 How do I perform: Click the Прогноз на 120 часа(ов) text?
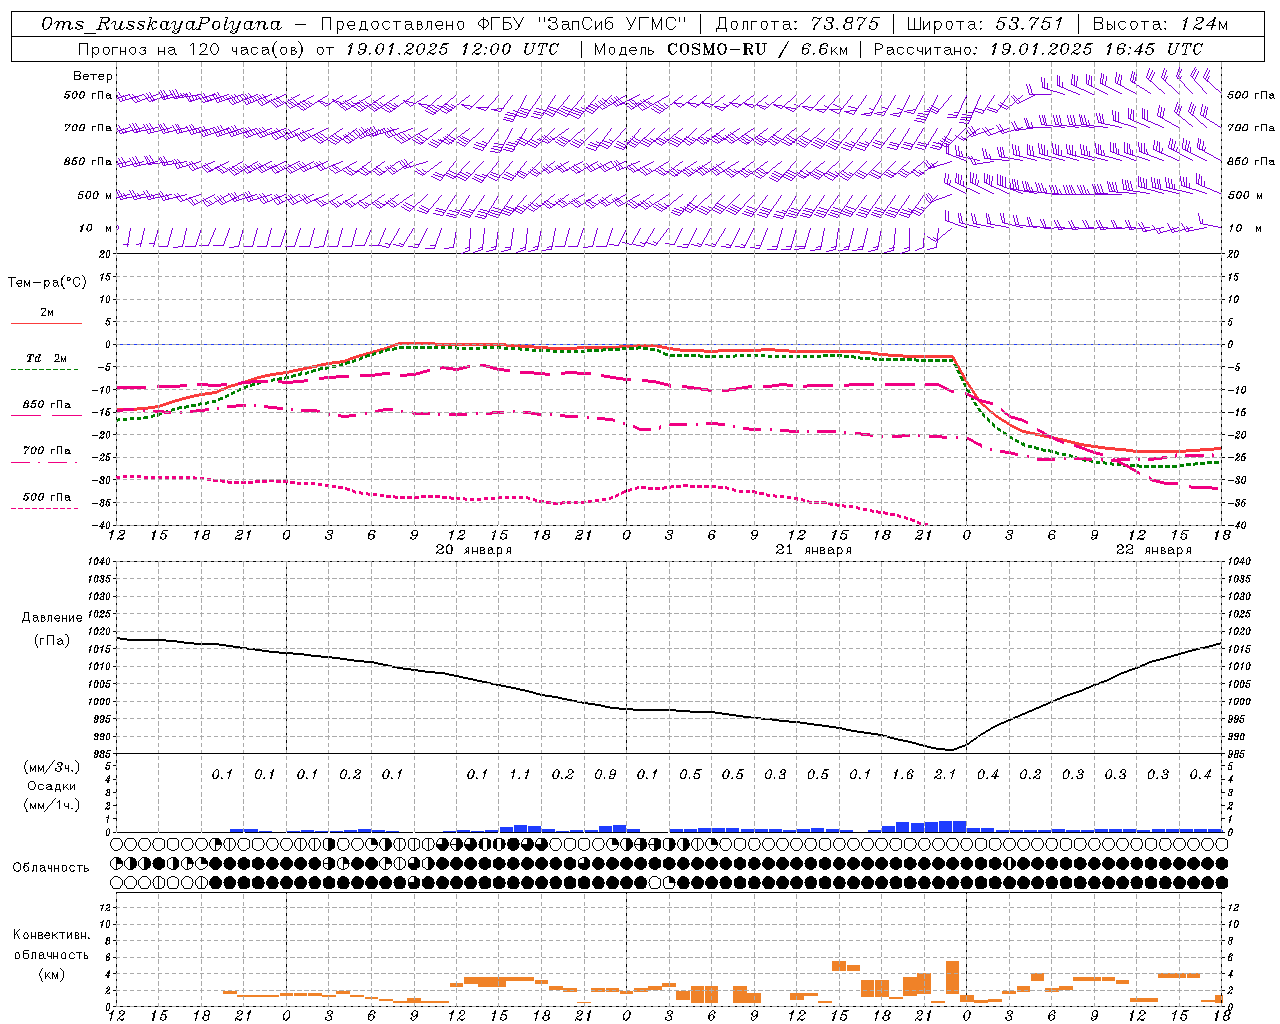coord(192,49)
